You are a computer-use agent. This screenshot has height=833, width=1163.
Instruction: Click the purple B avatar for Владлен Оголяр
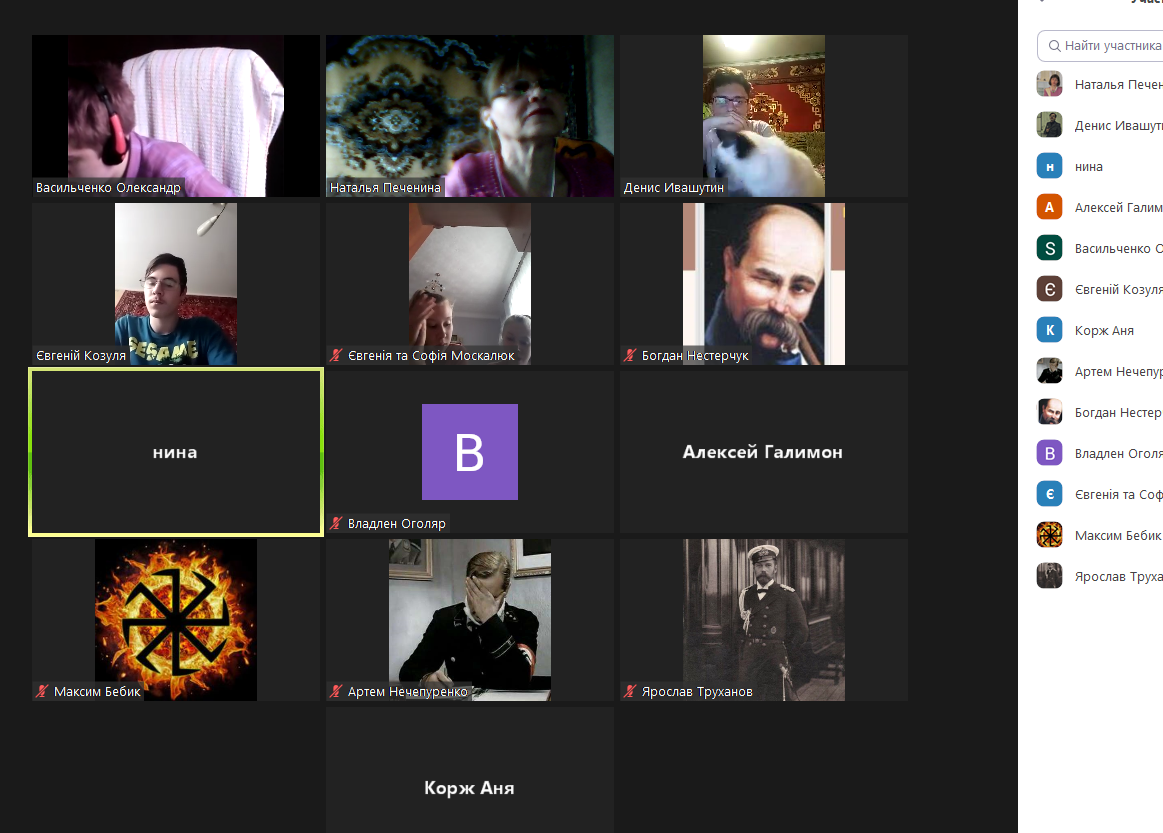pyautogui.click(x=470, y=452)
